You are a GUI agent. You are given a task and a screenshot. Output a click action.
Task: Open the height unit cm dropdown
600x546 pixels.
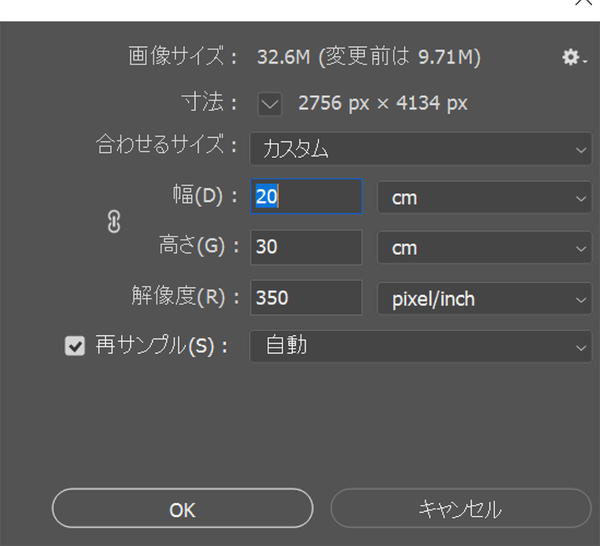(x=484, y=247)
